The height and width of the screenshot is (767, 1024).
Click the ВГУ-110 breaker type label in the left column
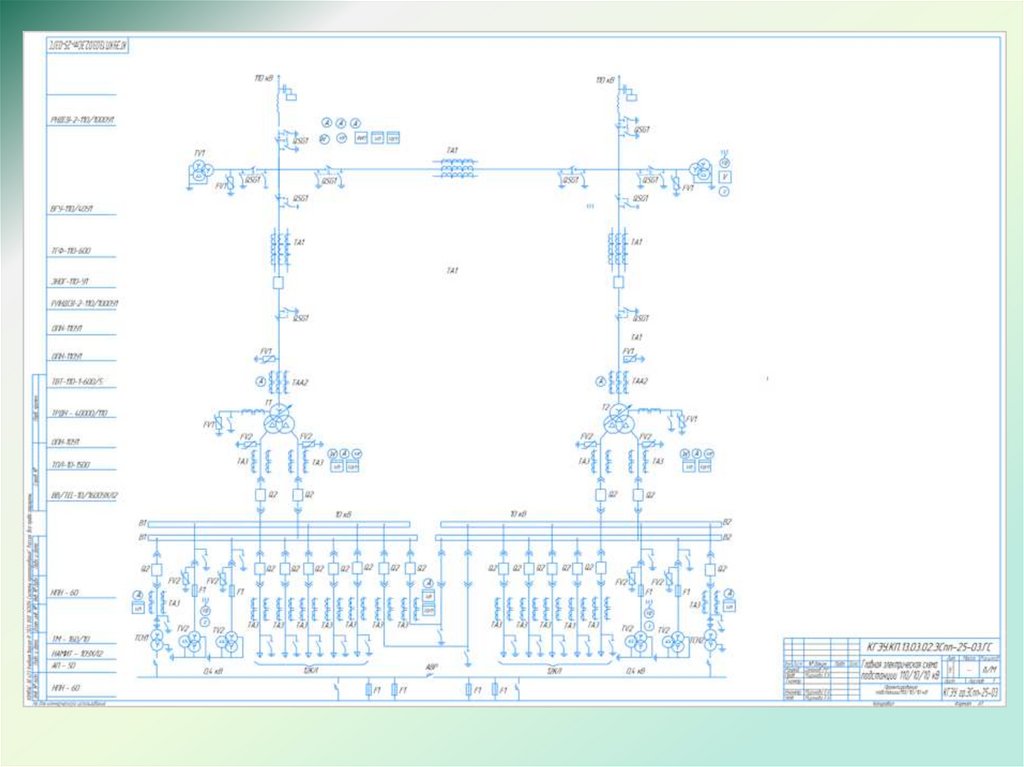[72, 208]
